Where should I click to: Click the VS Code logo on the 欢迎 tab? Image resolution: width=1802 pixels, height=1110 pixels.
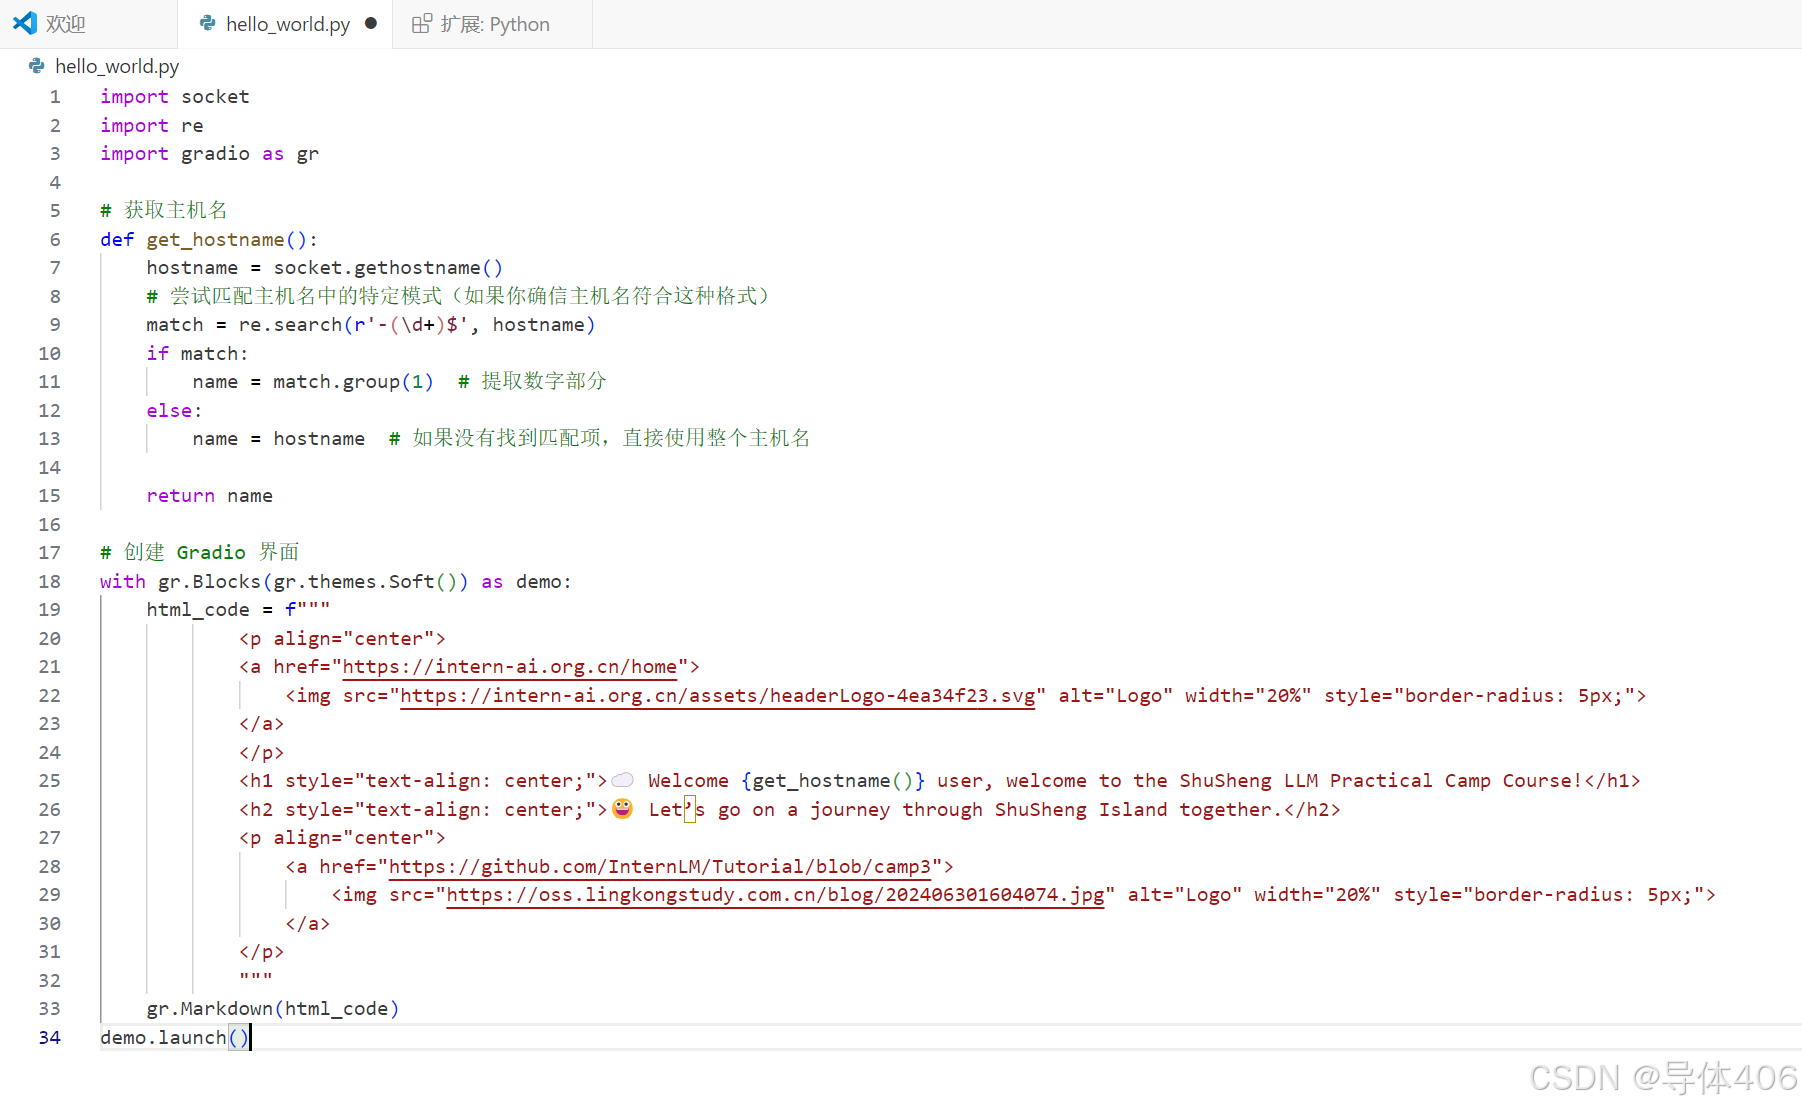24,23
